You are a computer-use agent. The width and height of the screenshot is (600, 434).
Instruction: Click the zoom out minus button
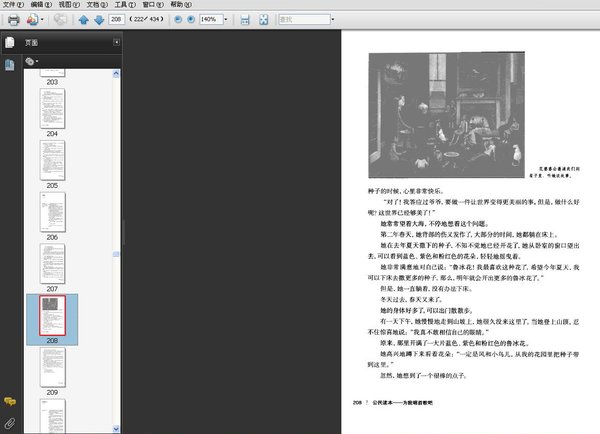coord(177,19)
